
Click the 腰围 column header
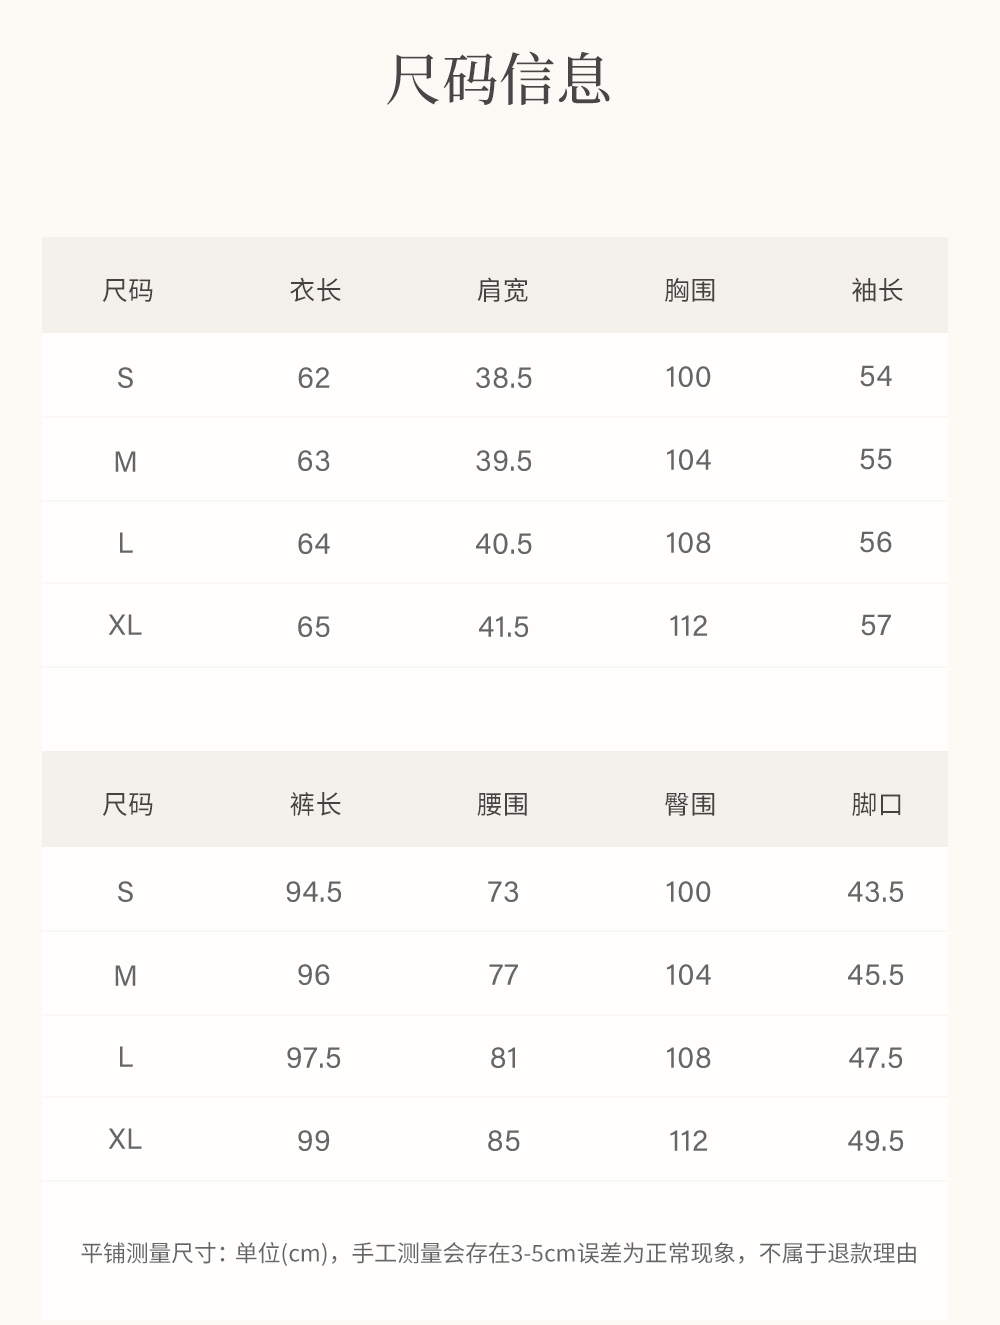pos(502,804)
